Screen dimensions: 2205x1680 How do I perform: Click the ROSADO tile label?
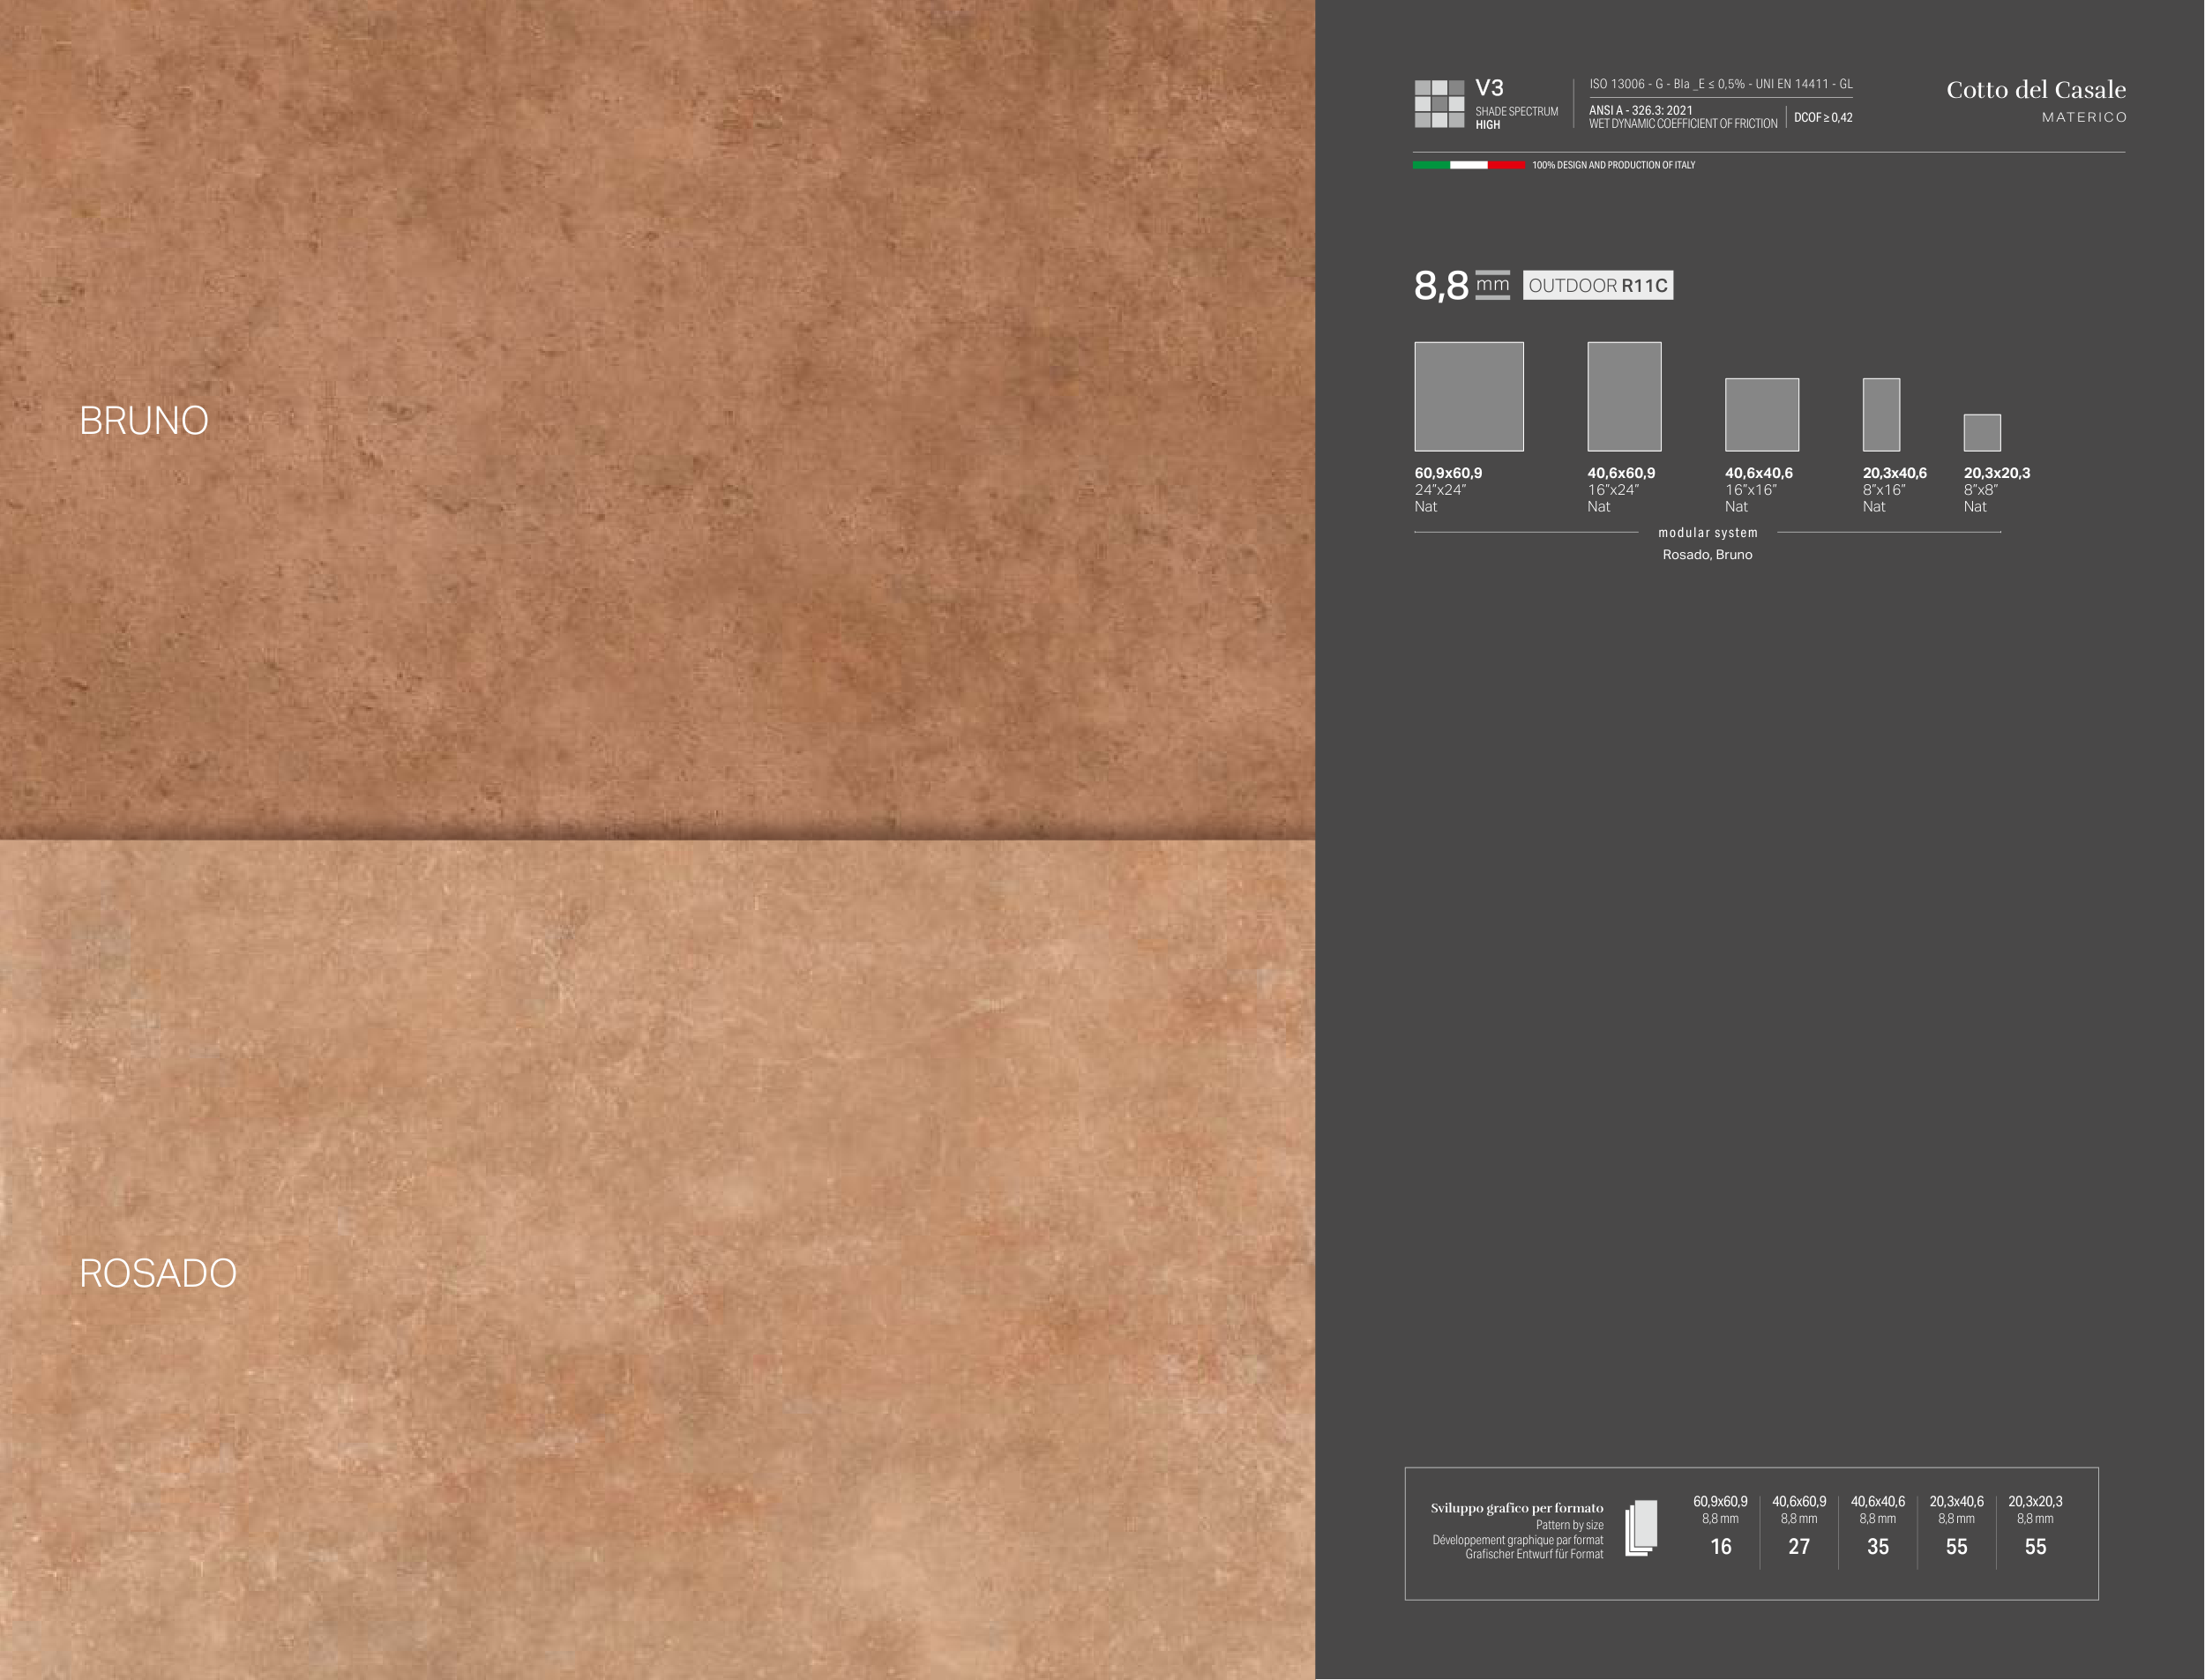[x=158, y=1273]
